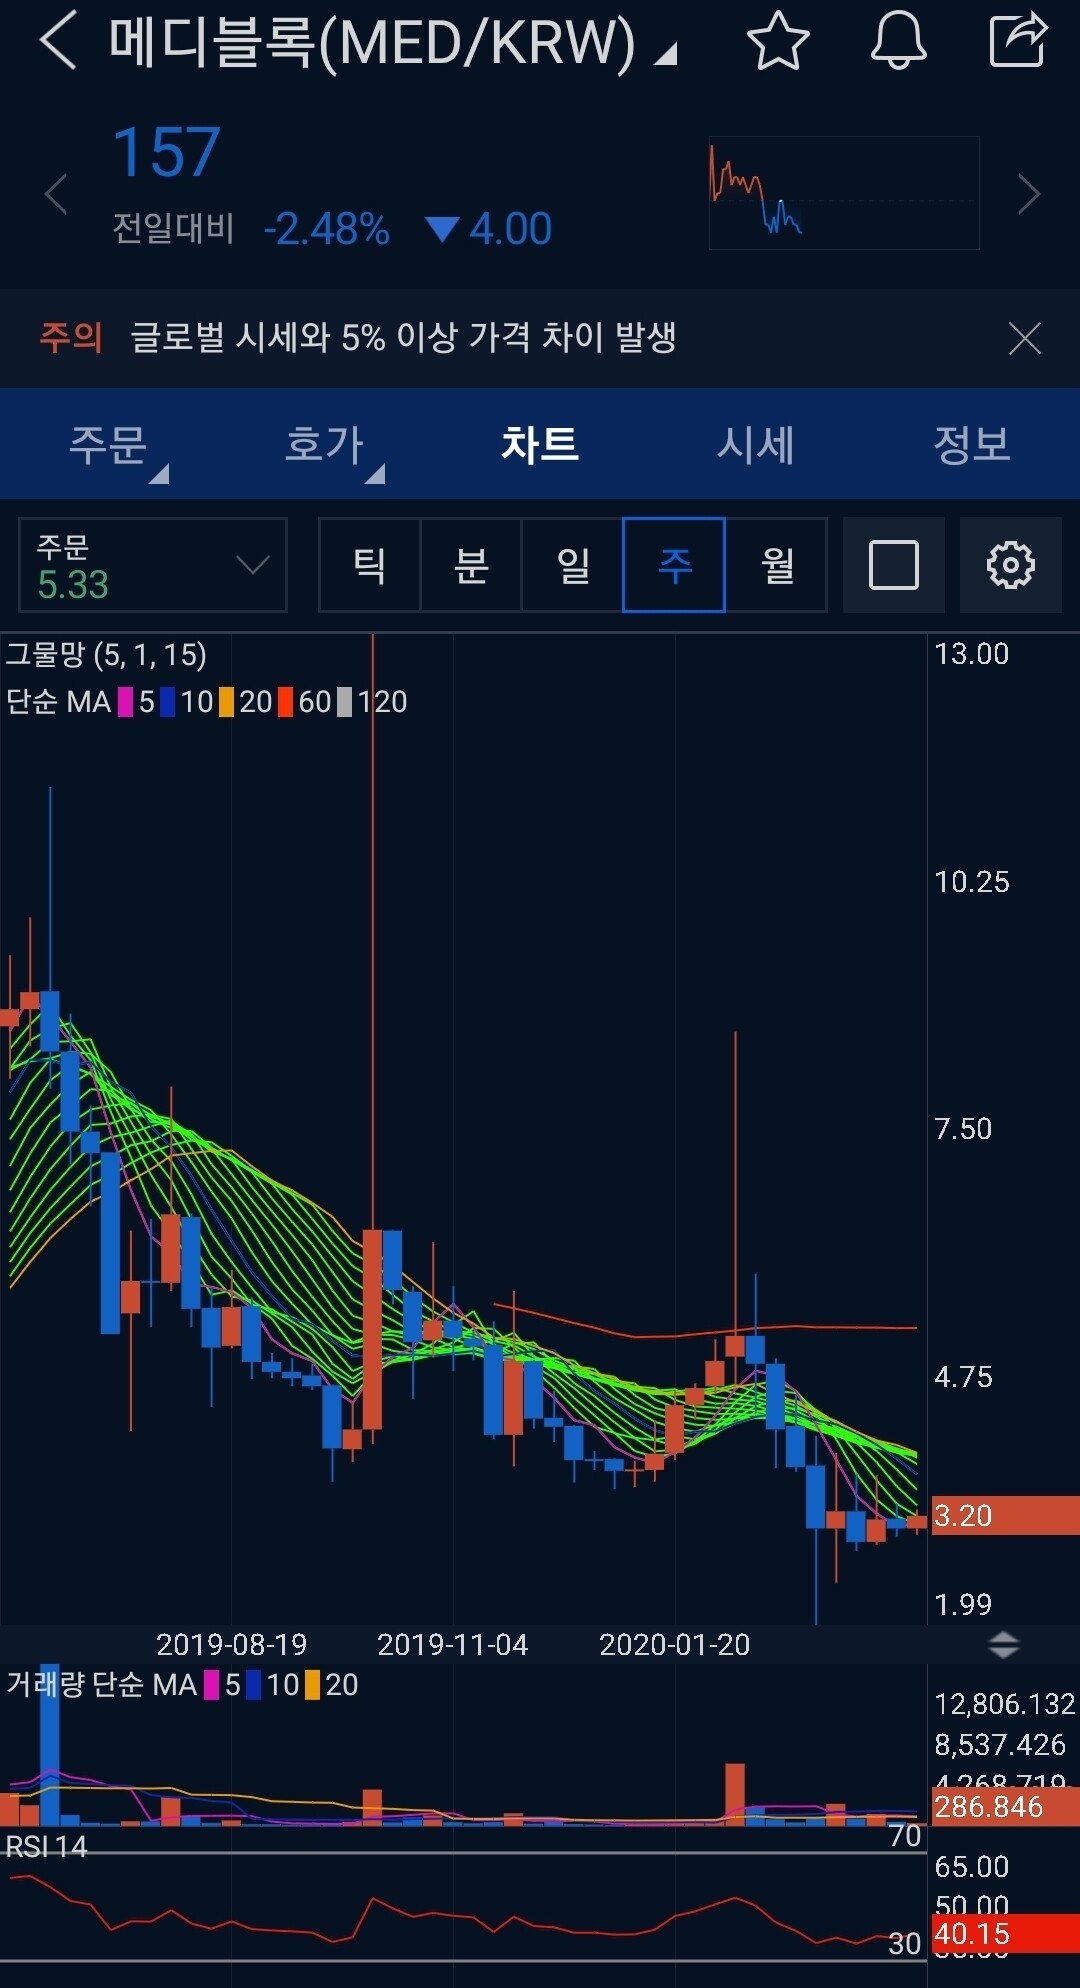Switch chart interval to 일 daily
1080x1988 pixels.
pos(572,565)
